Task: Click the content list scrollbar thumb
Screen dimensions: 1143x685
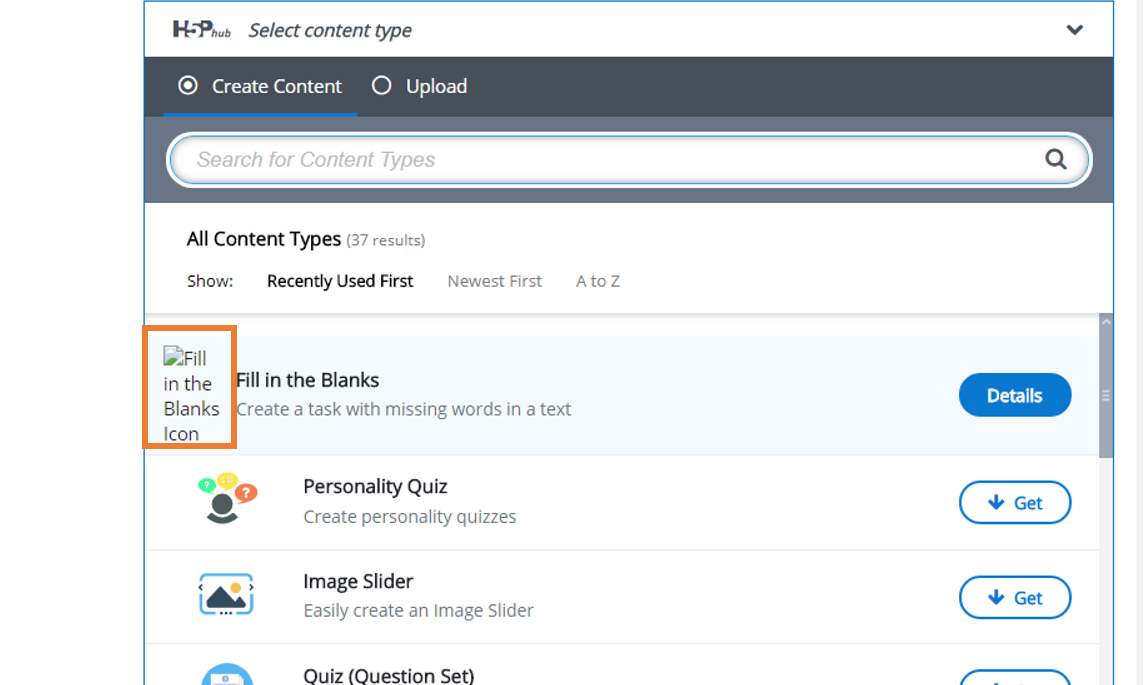Action: point(1106,394)
